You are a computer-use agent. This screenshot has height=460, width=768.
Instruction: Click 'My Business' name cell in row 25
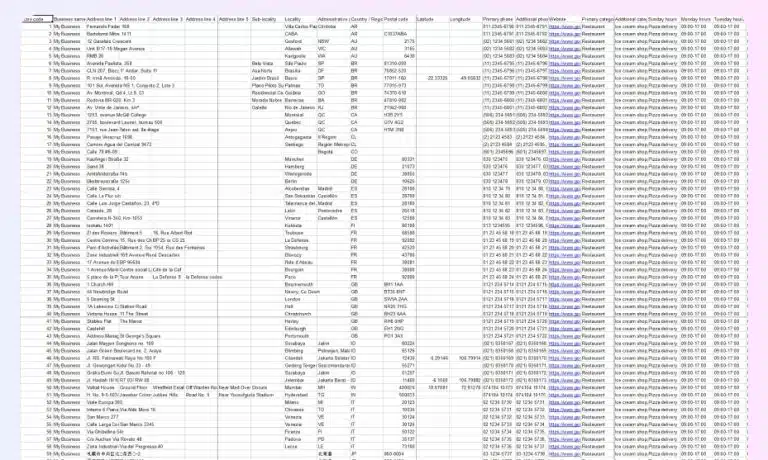[67, 203]
